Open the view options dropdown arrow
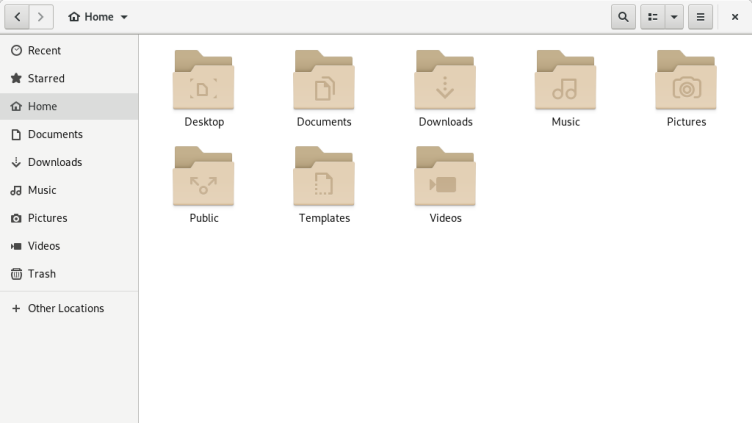The height and width of the screenshot is (423, 752). pos(675,17)
